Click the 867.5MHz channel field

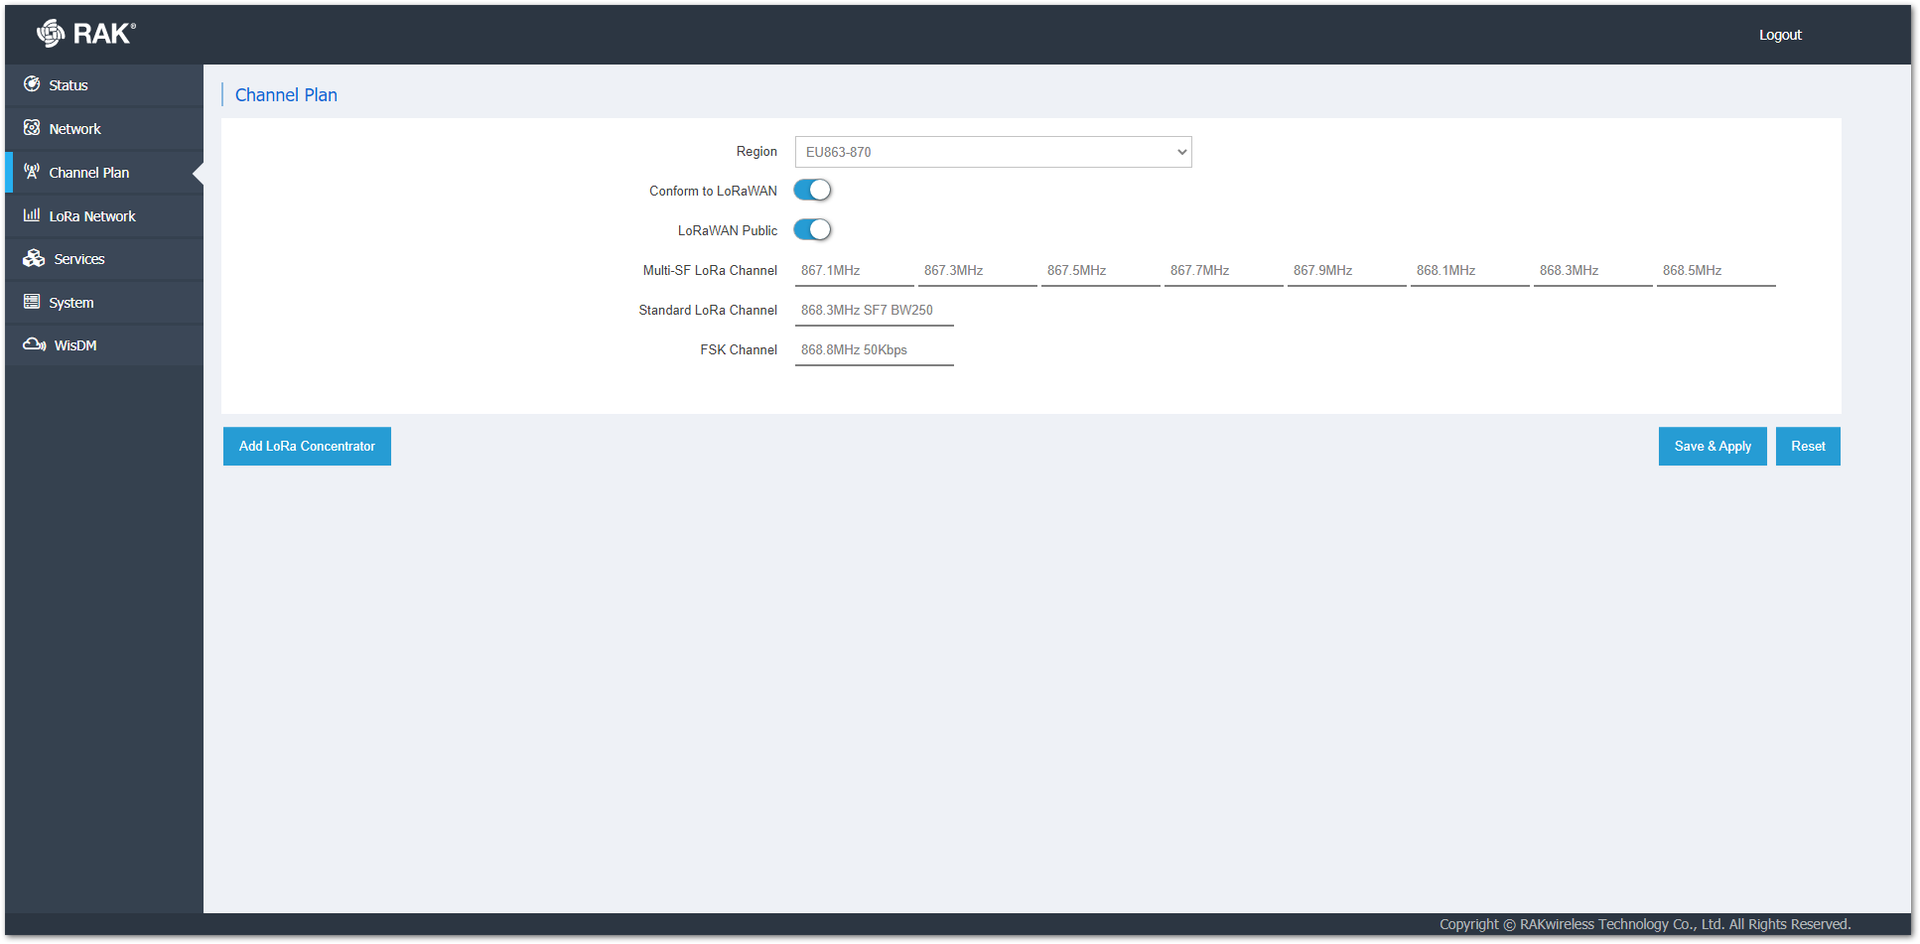coord(1100,271)
